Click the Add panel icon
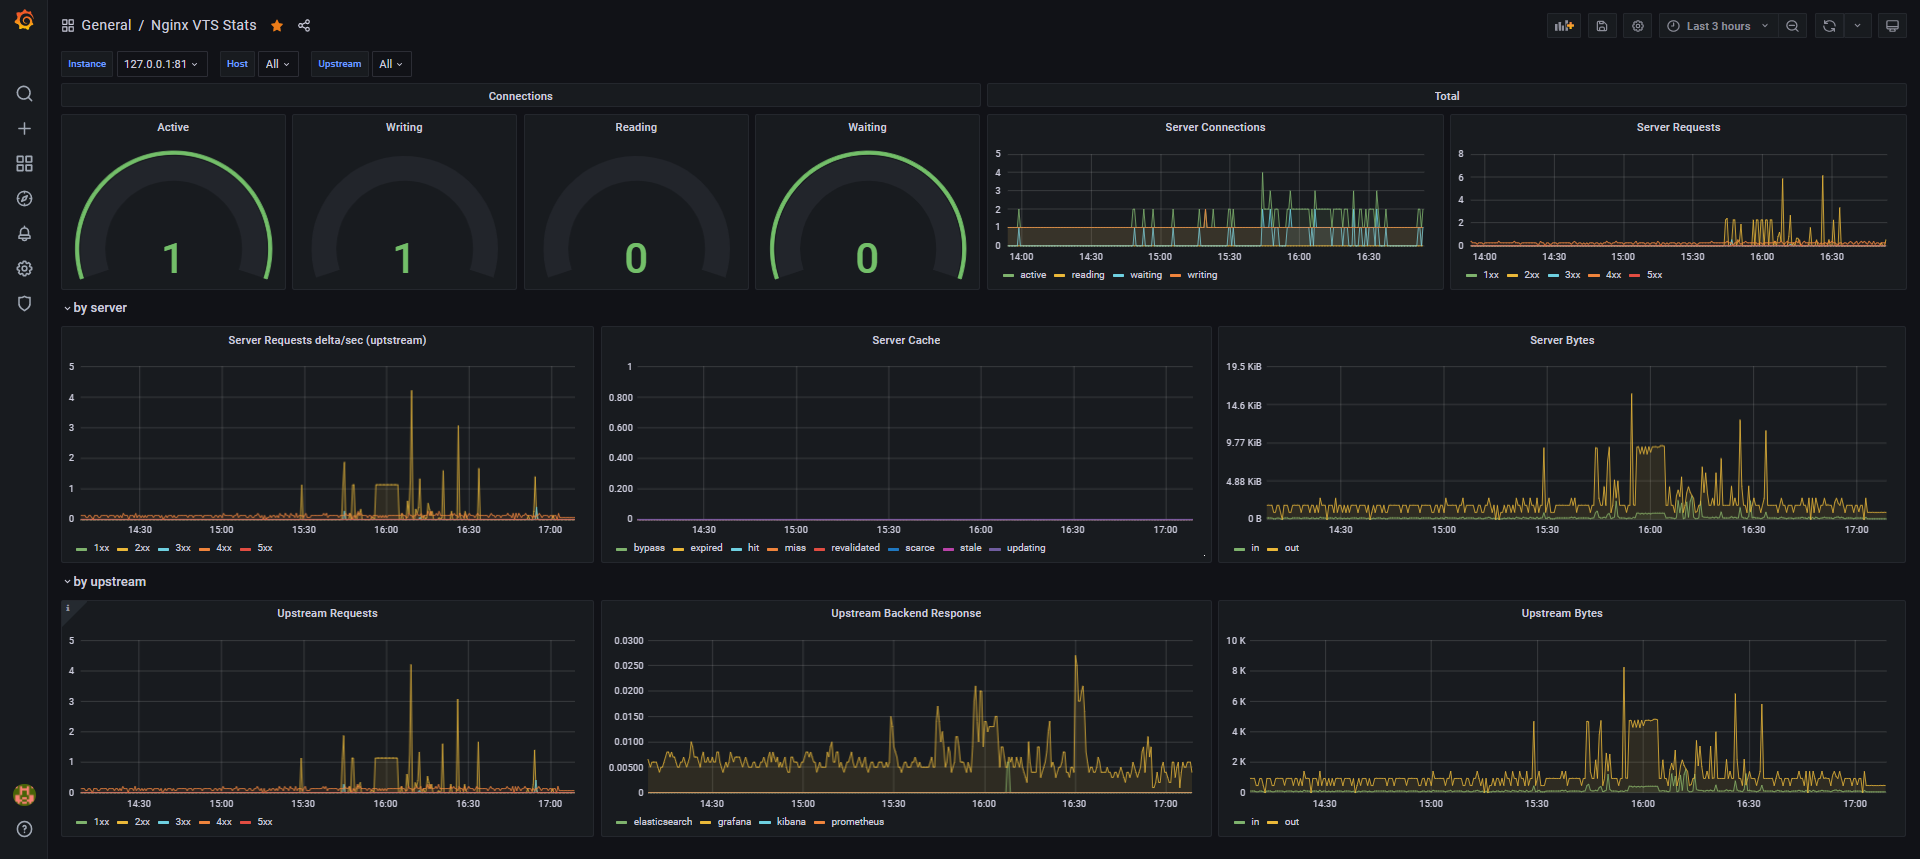 (1564, 26)
